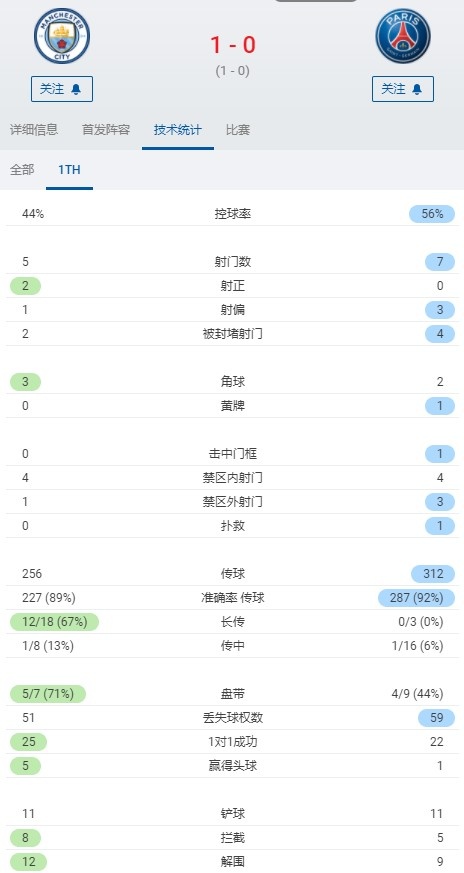
Task: Click the 控球率 stat label
Action: 233,214
